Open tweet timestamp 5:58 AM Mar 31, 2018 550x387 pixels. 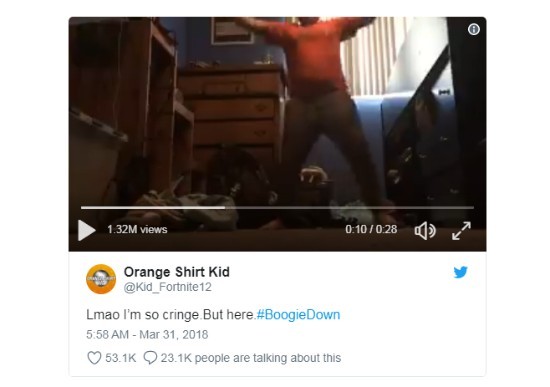click(x=147, y=334)
